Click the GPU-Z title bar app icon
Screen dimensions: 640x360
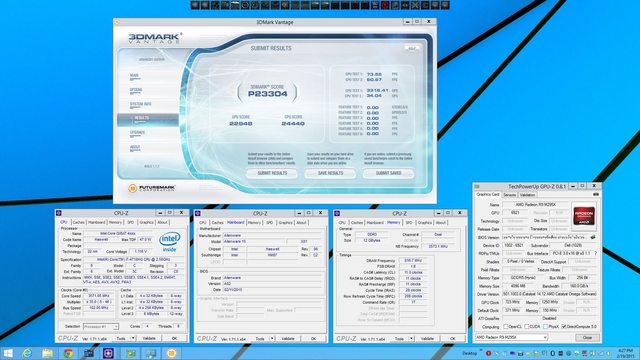(x=477, y=186)
